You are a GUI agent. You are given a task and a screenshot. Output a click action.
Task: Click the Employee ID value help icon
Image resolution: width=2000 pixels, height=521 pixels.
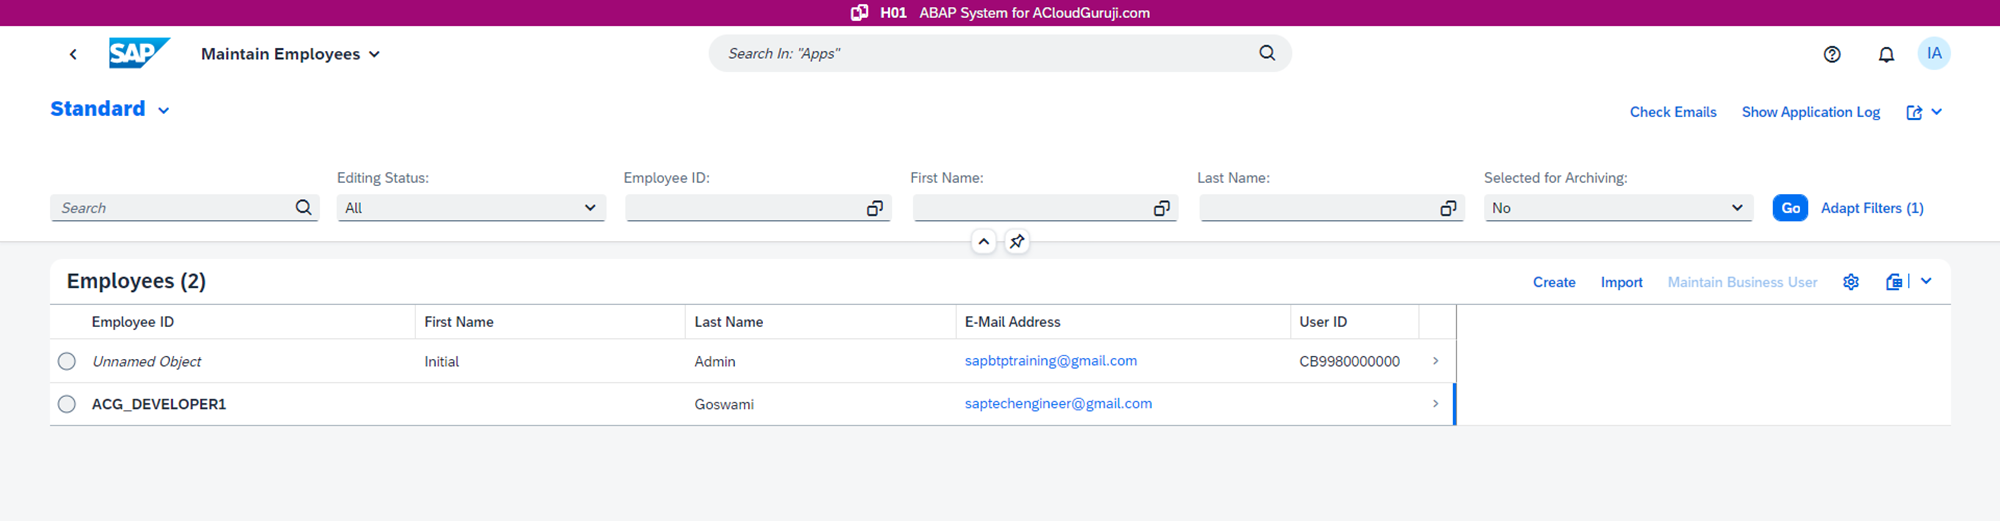(874, 208)
